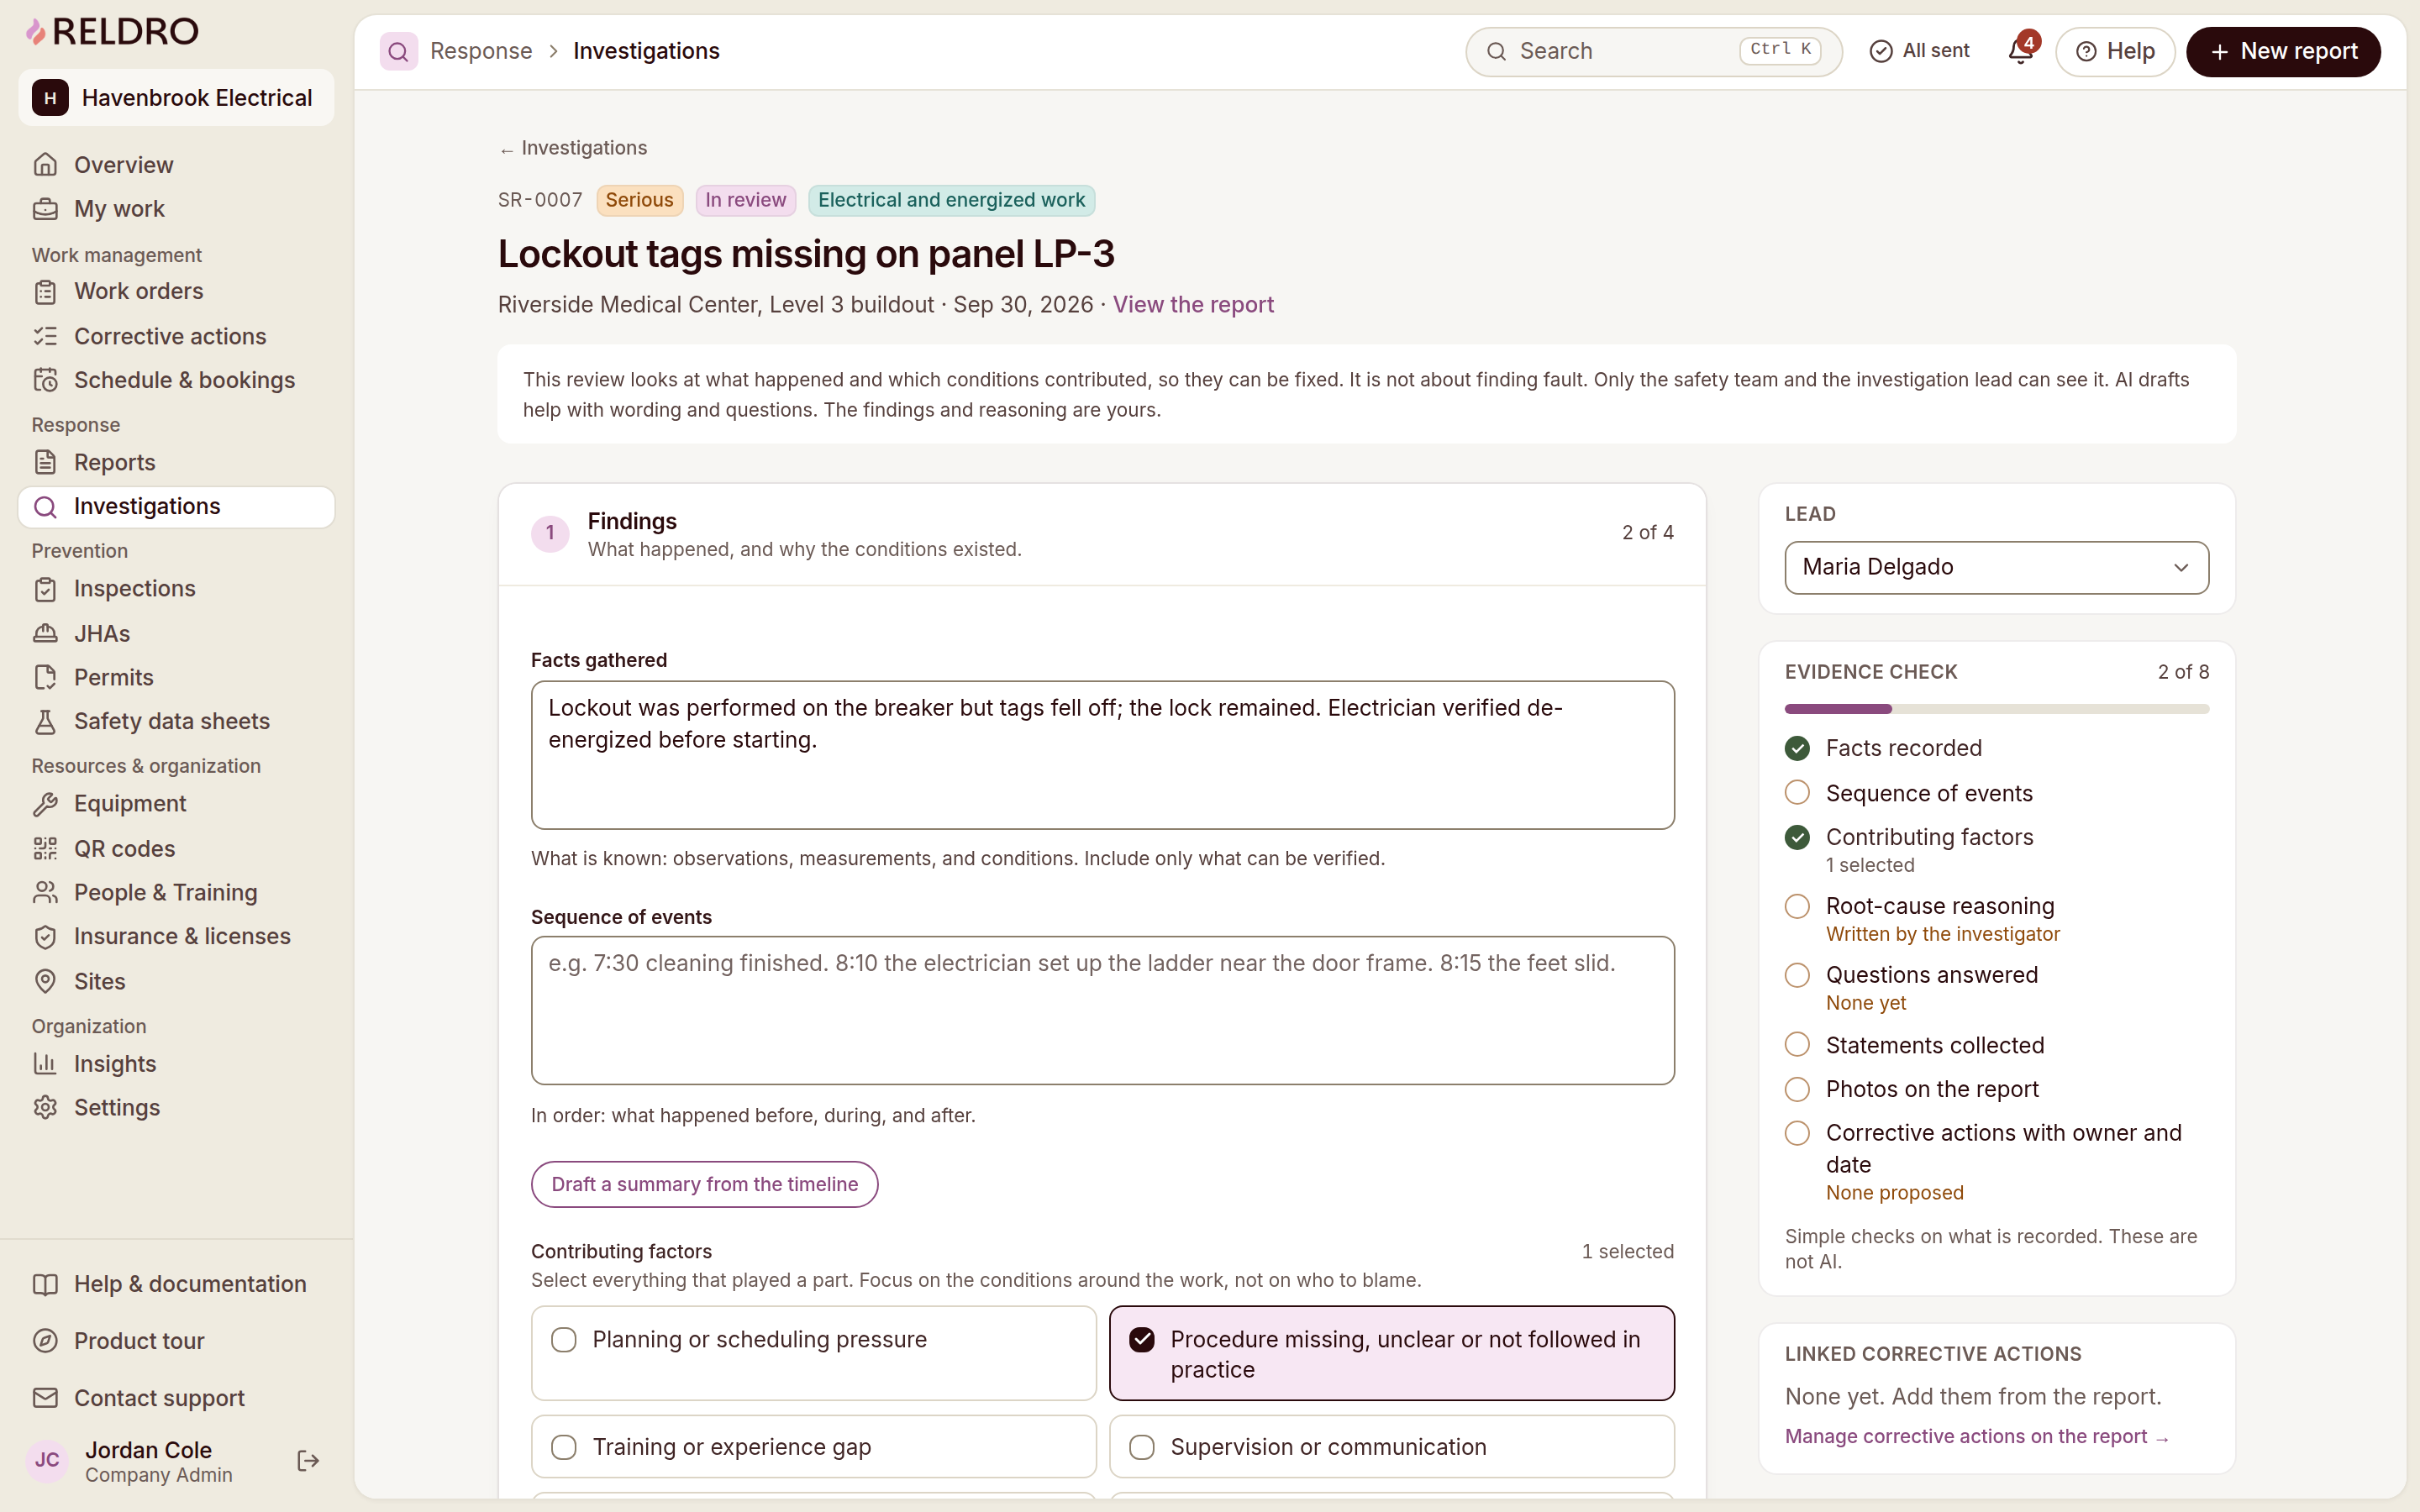The image size is (2420, 1512).
Task: Click the Corrective actions checklist icon
Action: click(x=45, y=336)
